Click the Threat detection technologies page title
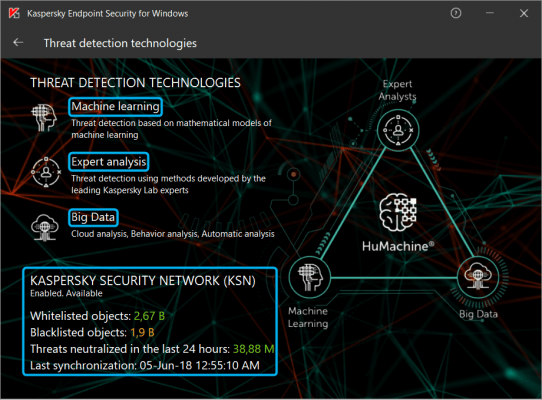This screenshot has width=542, height=400. tap(120, 43)
